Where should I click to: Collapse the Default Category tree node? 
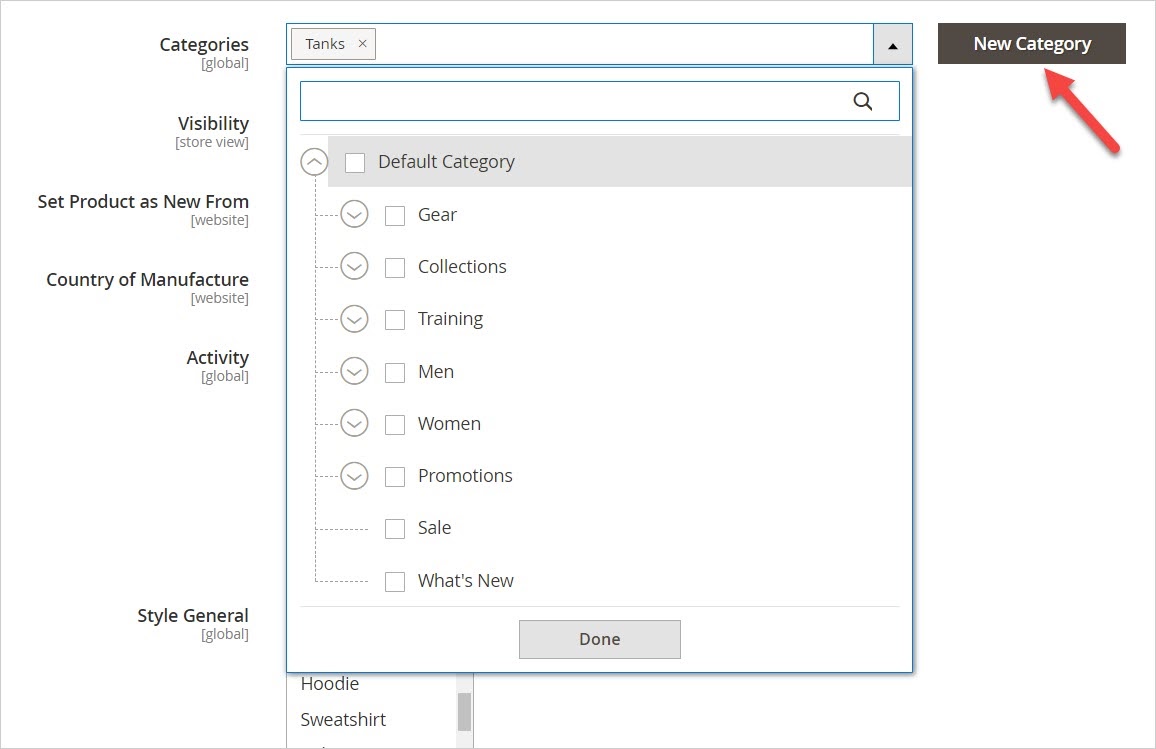click(314, 161)
